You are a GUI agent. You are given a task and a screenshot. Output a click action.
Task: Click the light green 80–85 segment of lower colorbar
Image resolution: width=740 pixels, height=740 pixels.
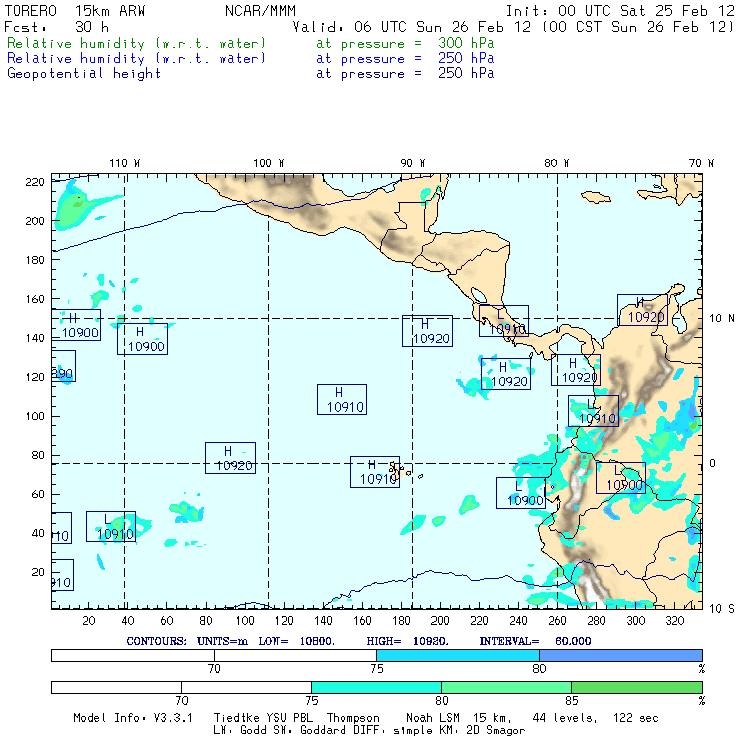(506, 687)
